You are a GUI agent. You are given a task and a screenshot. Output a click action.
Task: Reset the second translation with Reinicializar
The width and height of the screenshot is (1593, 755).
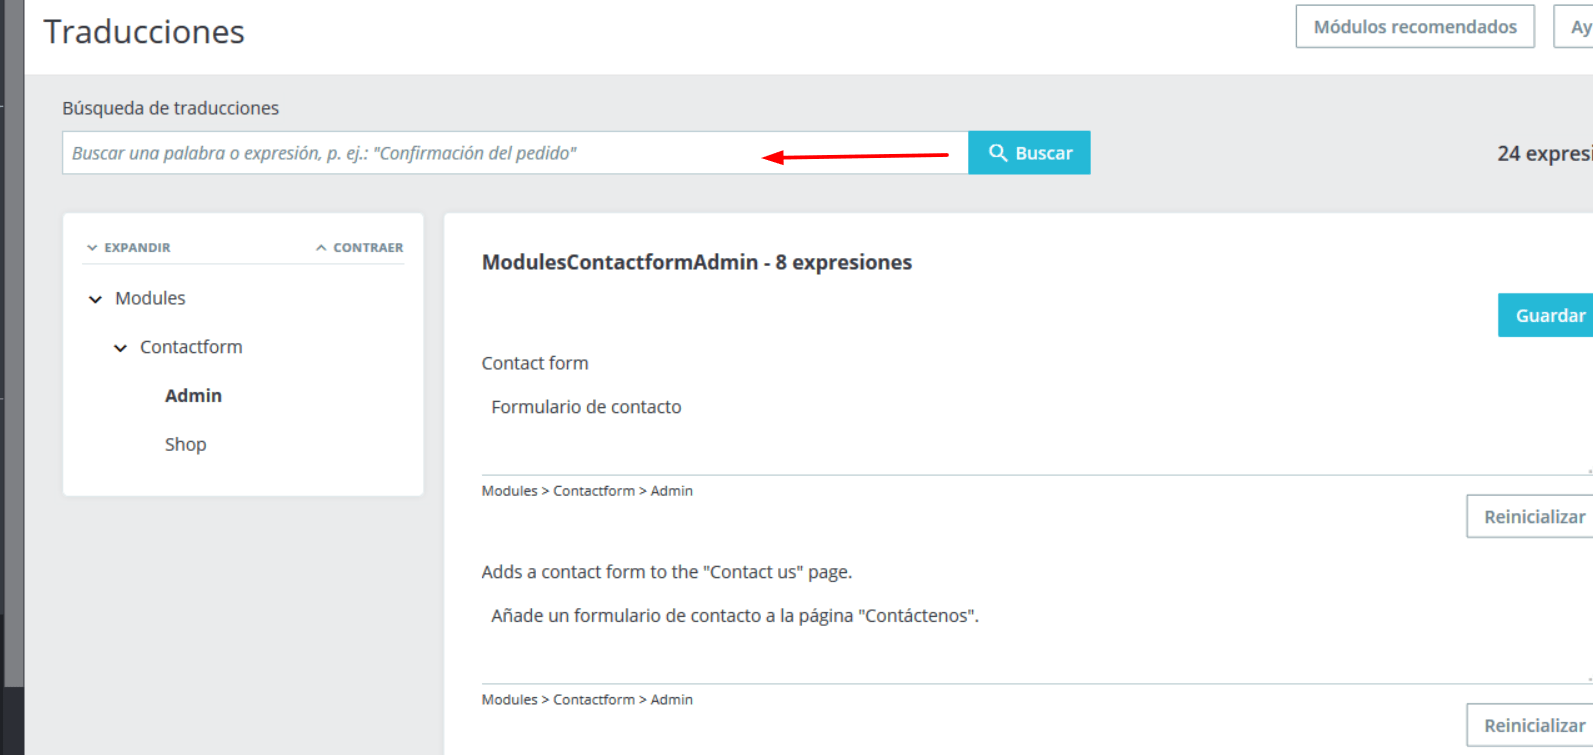click(x=1530, y=725)
